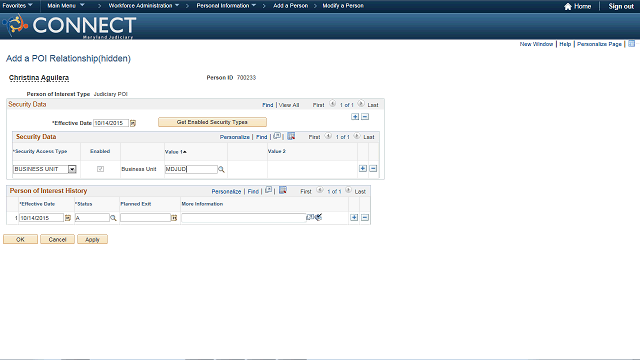
Task: Click the CONNECT Maryland Judiciary logo
Action: [69, 26]
